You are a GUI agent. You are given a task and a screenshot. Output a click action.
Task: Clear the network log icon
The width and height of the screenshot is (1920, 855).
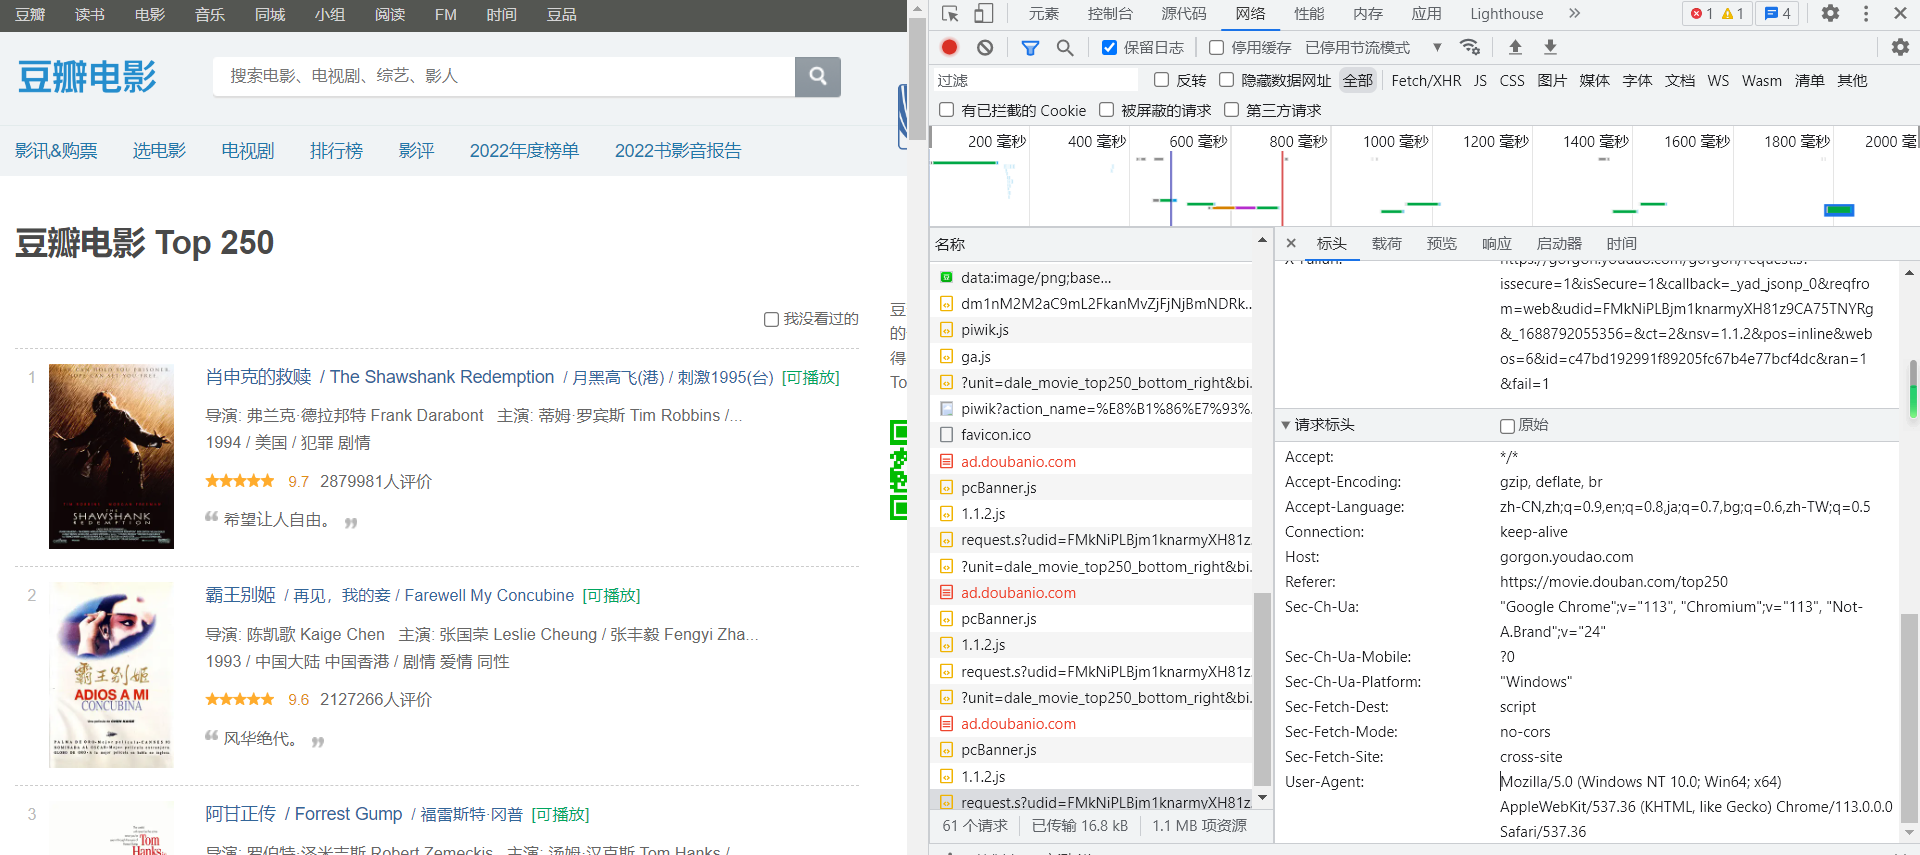tap(985, 47)
